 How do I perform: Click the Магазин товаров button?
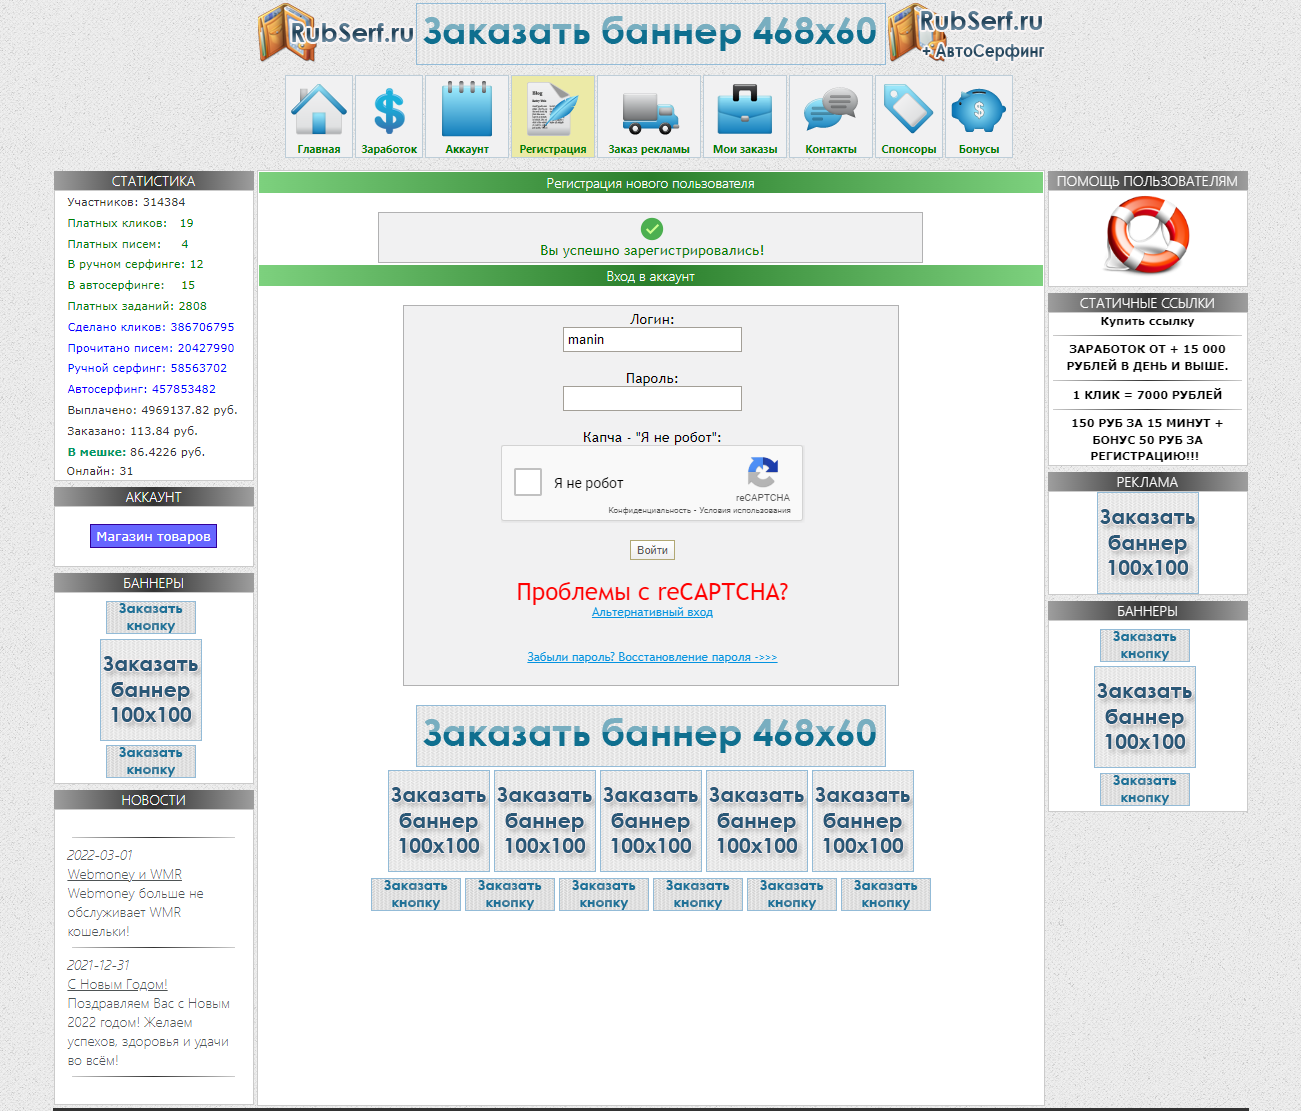coord(153,536)
